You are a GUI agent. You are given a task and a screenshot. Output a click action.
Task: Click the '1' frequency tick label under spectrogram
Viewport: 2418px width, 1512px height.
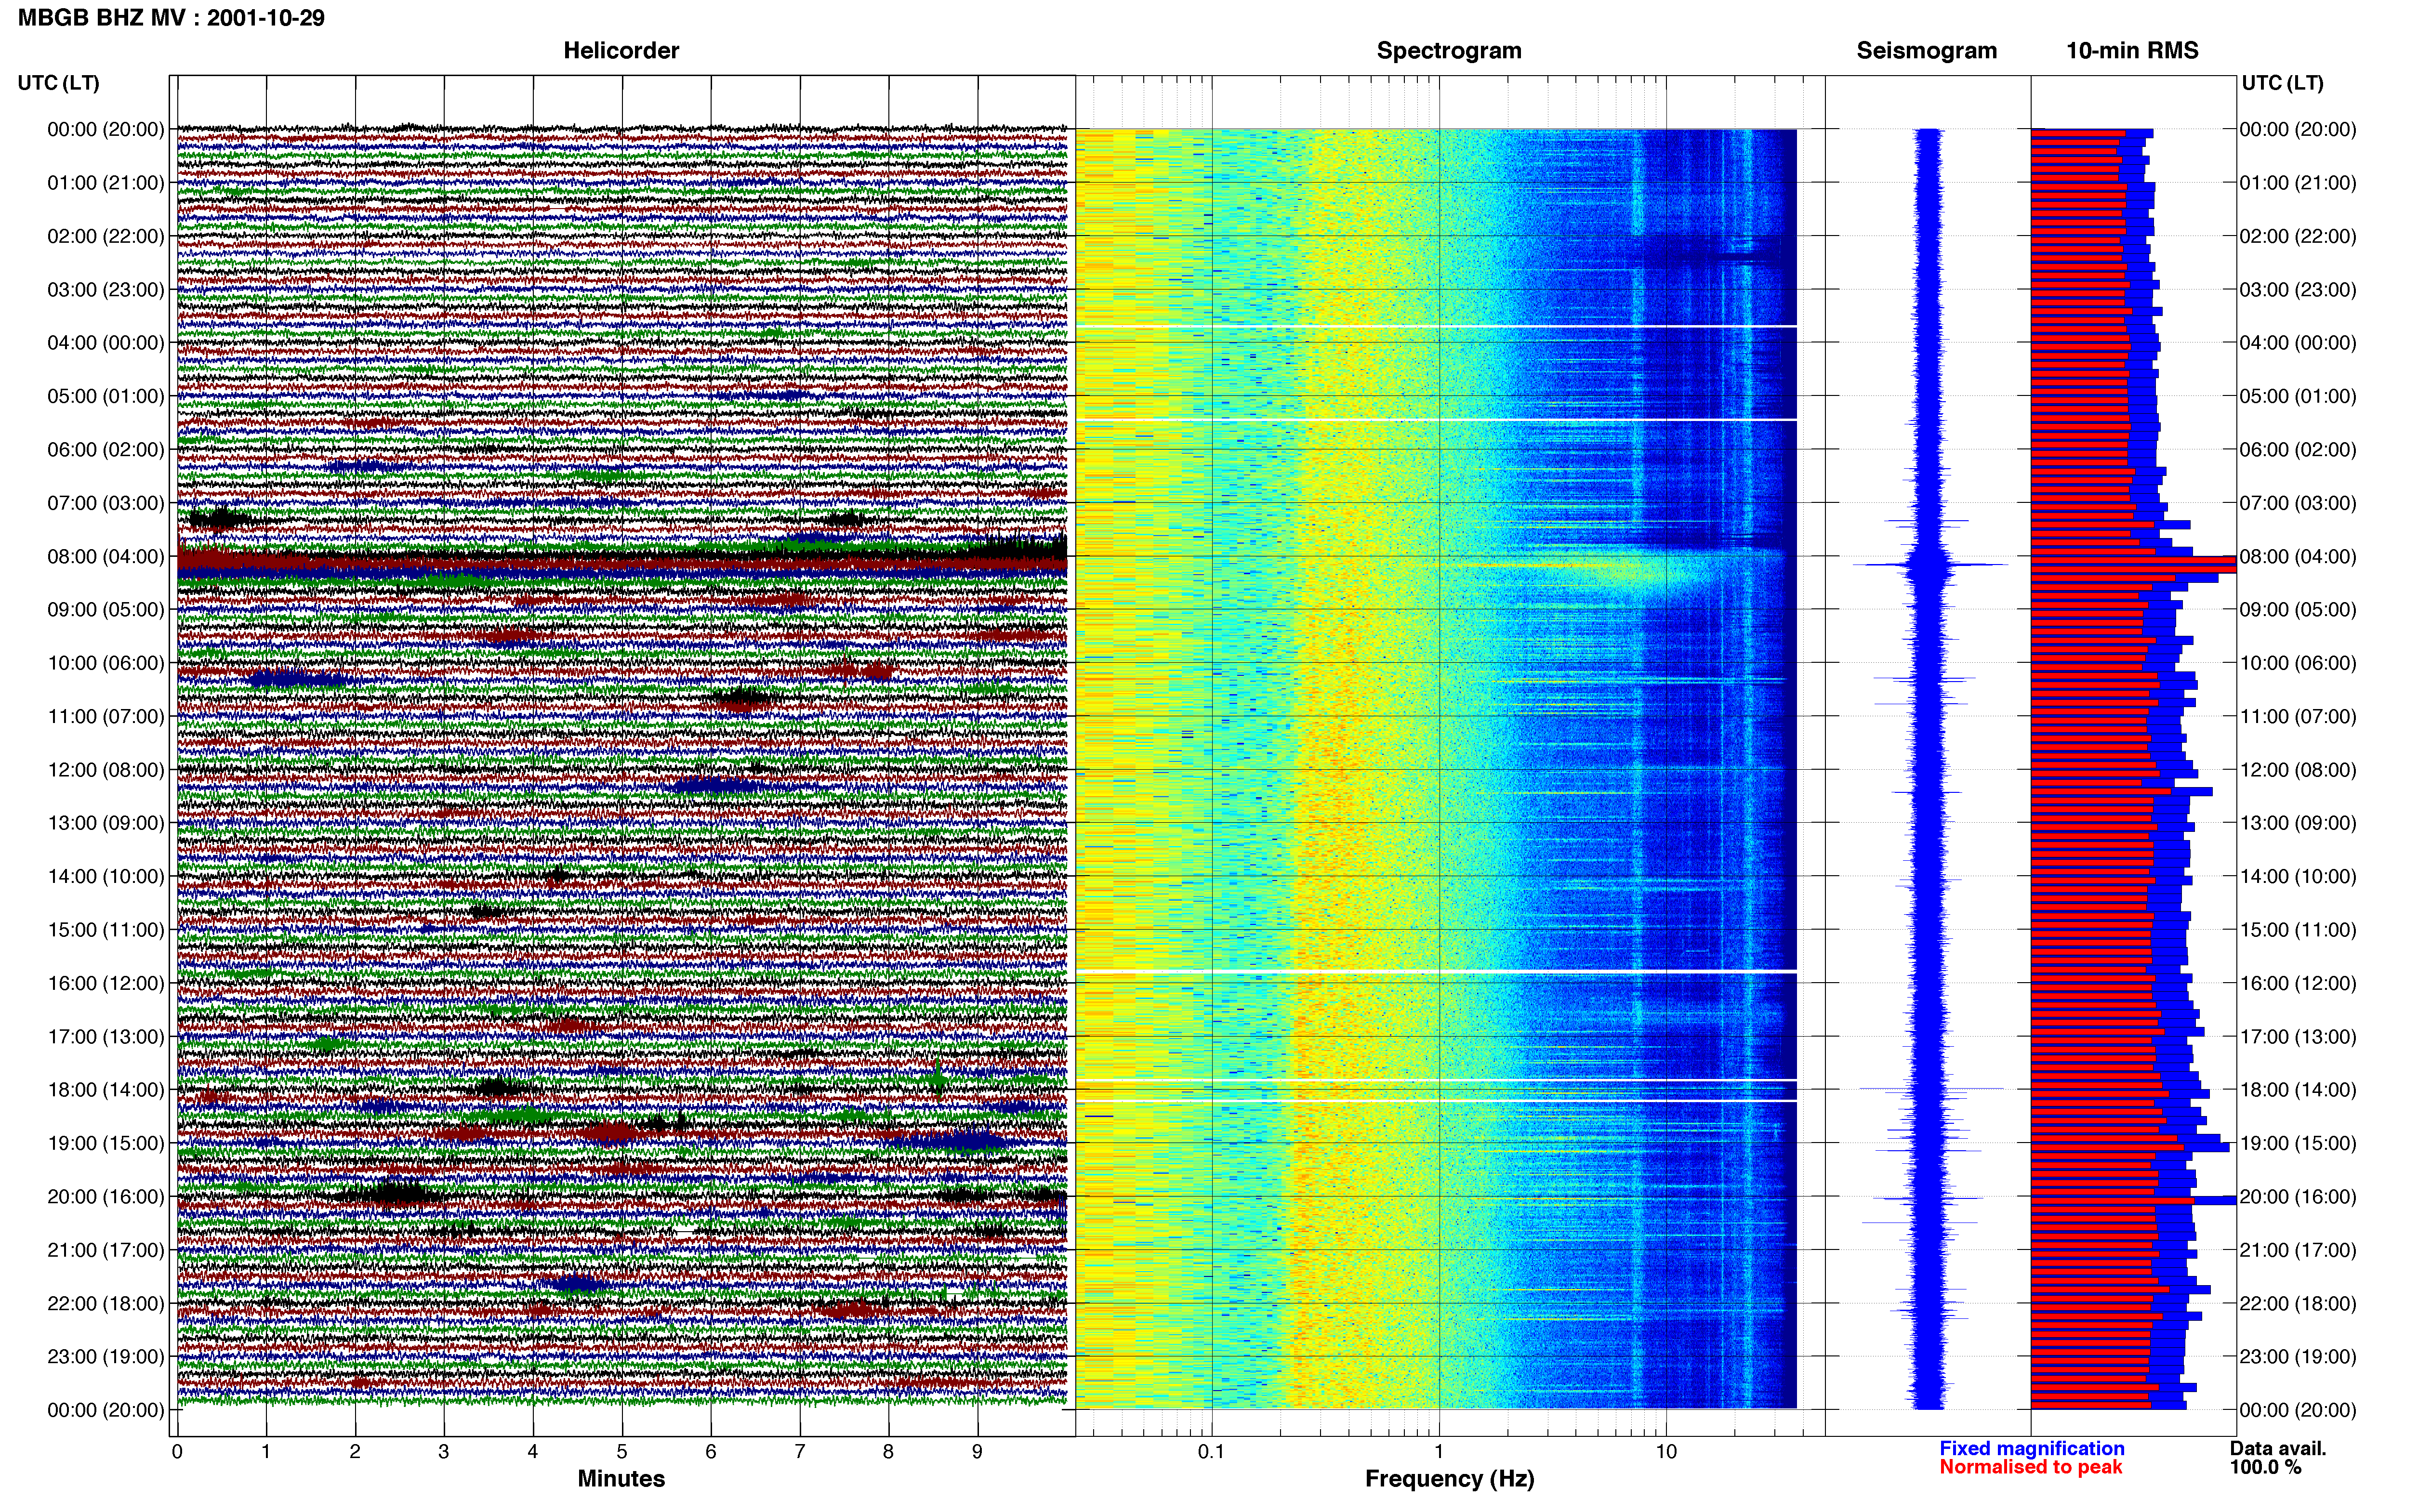tap(1439, 1452)
